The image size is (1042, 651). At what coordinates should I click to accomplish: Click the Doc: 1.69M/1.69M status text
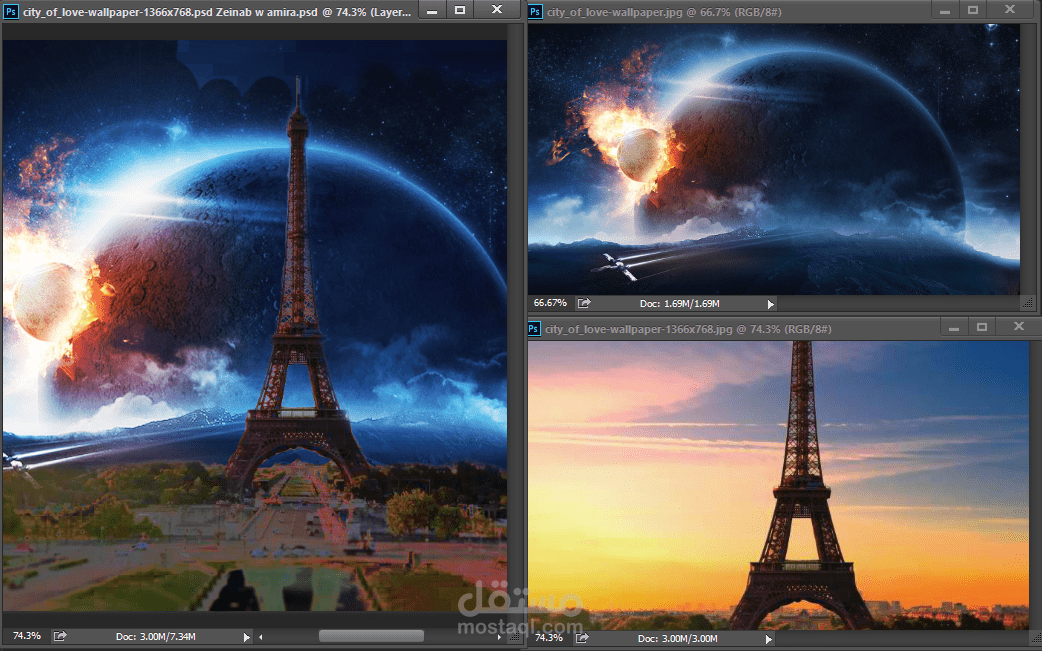[x=680, y=304]
